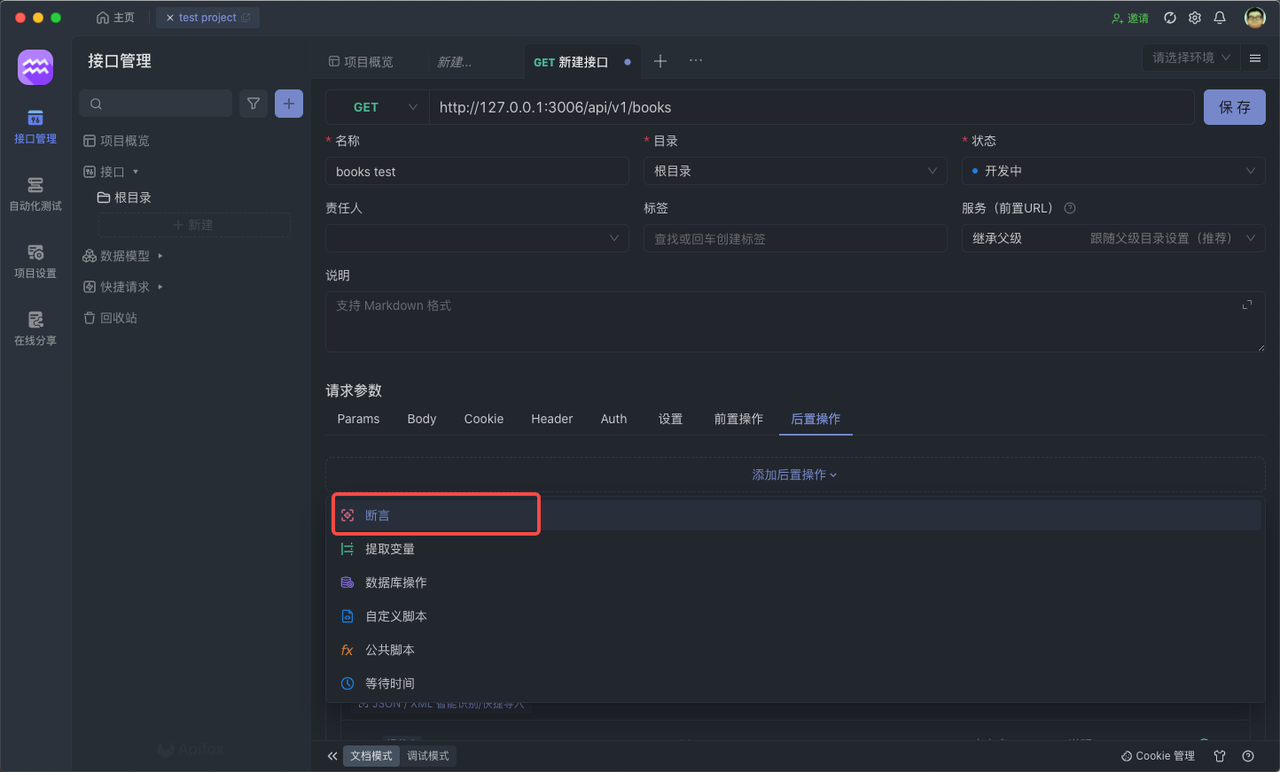Switch to 调试模式
The image size is (1280, 772).
(x=428, y=756)
